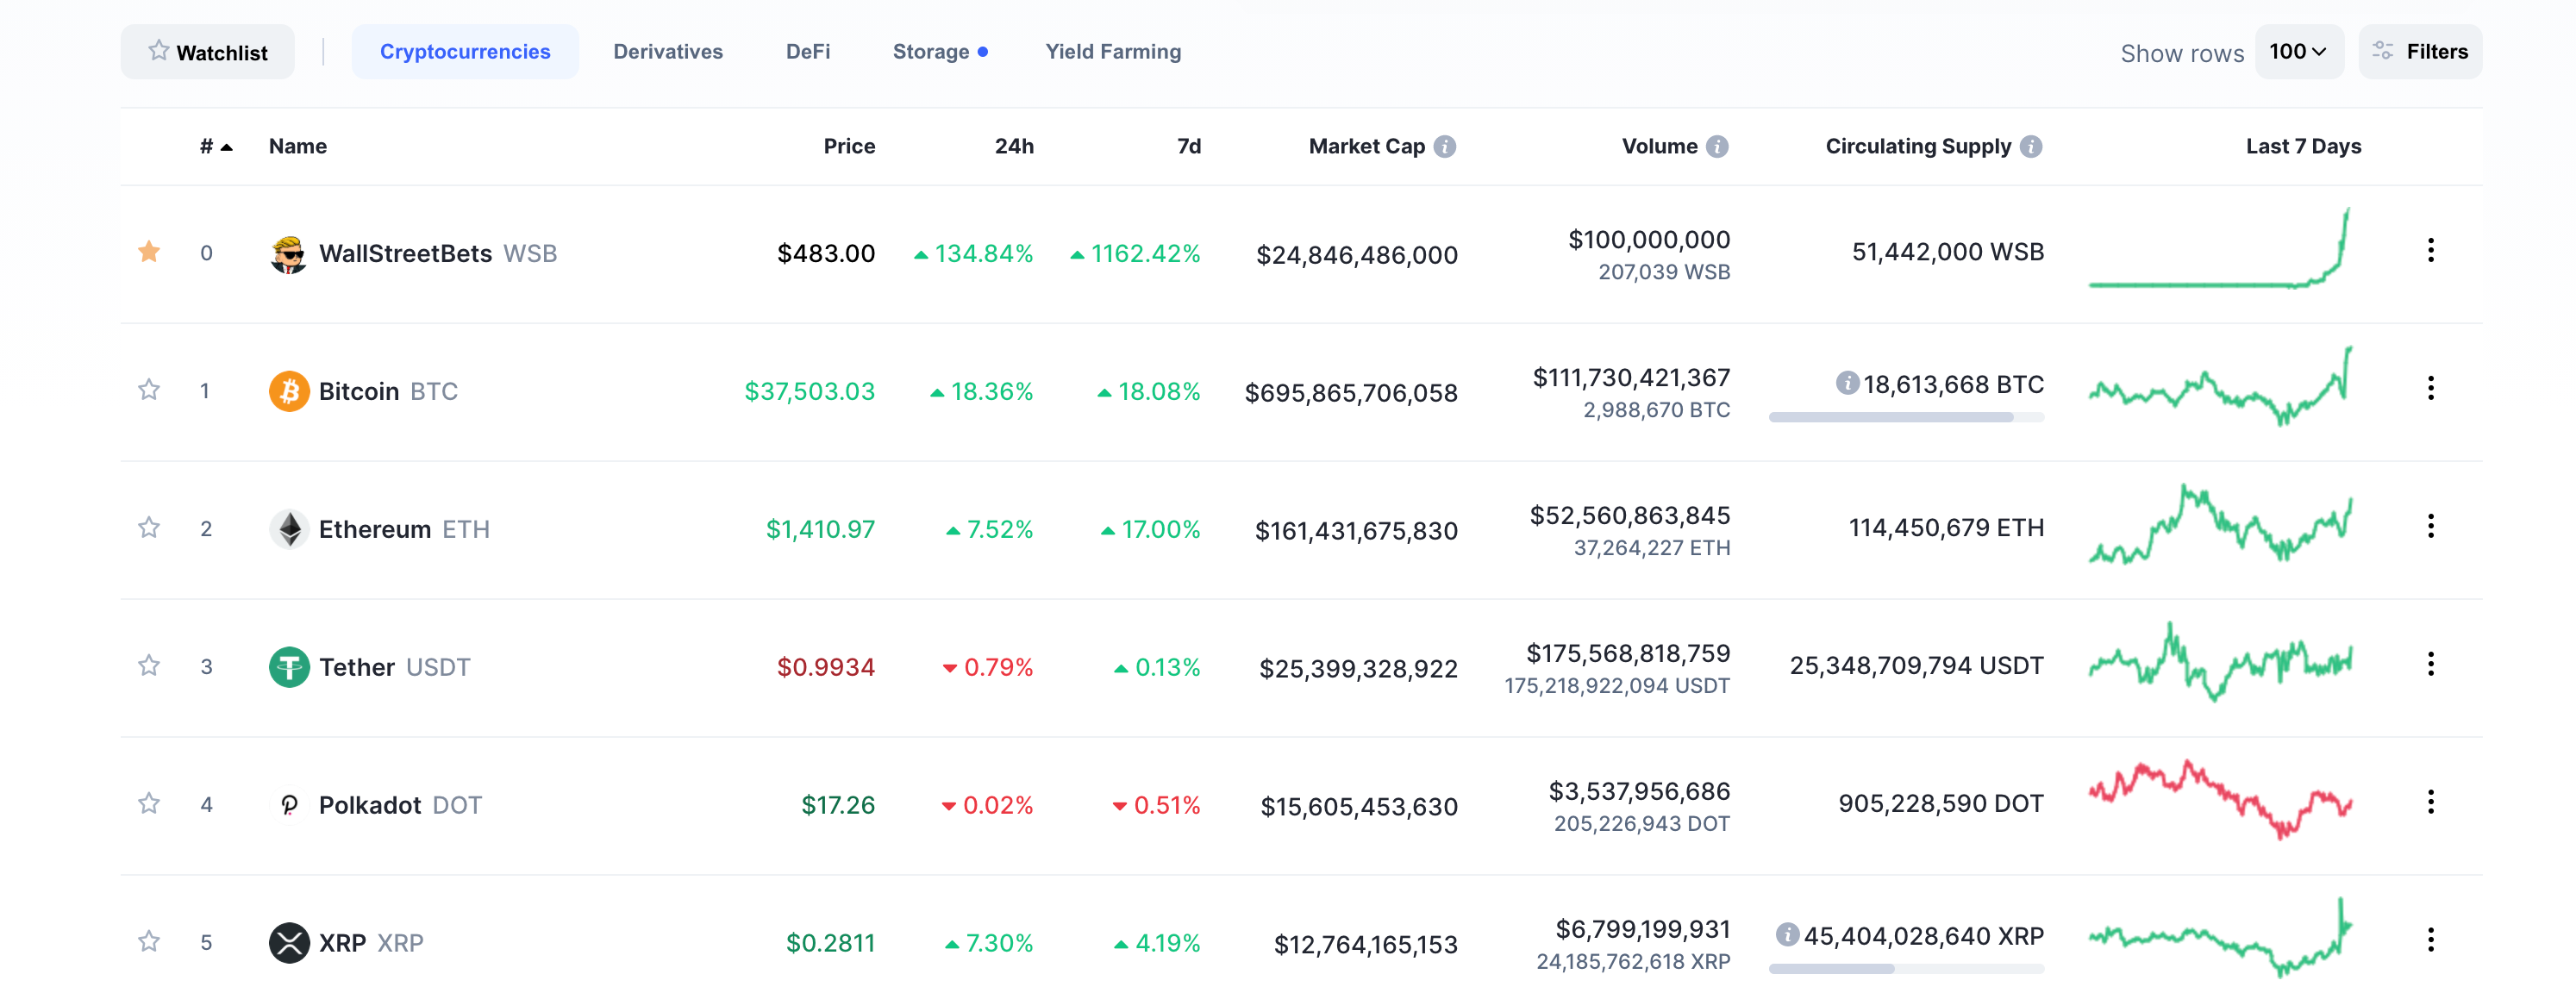
Task: Click the XRP coin logo
Action: [x=289, y=944]
